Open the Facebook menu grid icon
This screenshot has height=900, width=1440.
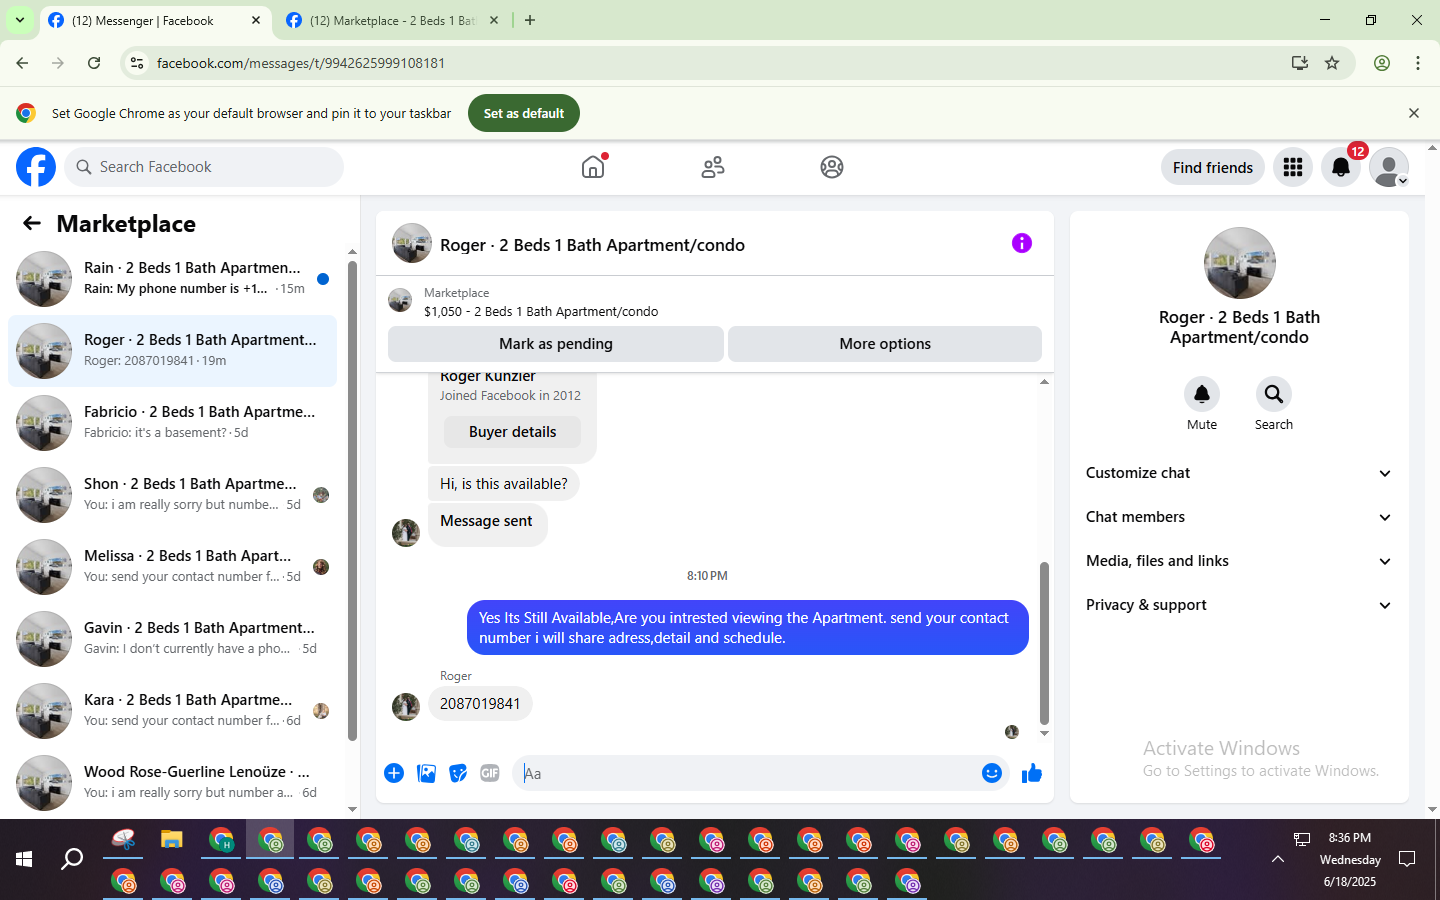[x=1293, y=167]
